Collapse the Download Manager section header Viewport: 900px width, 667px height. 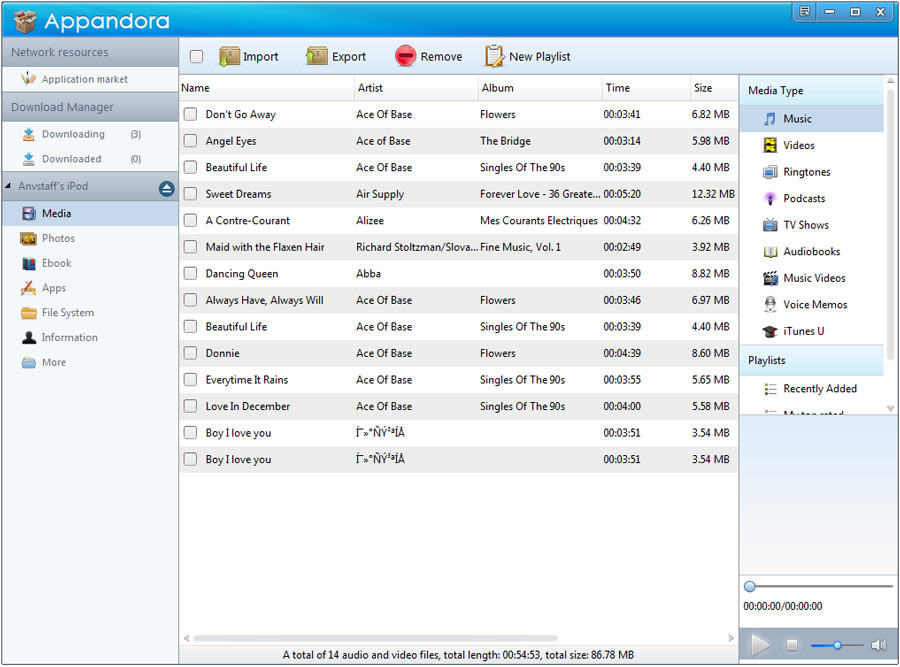[90, 107]
